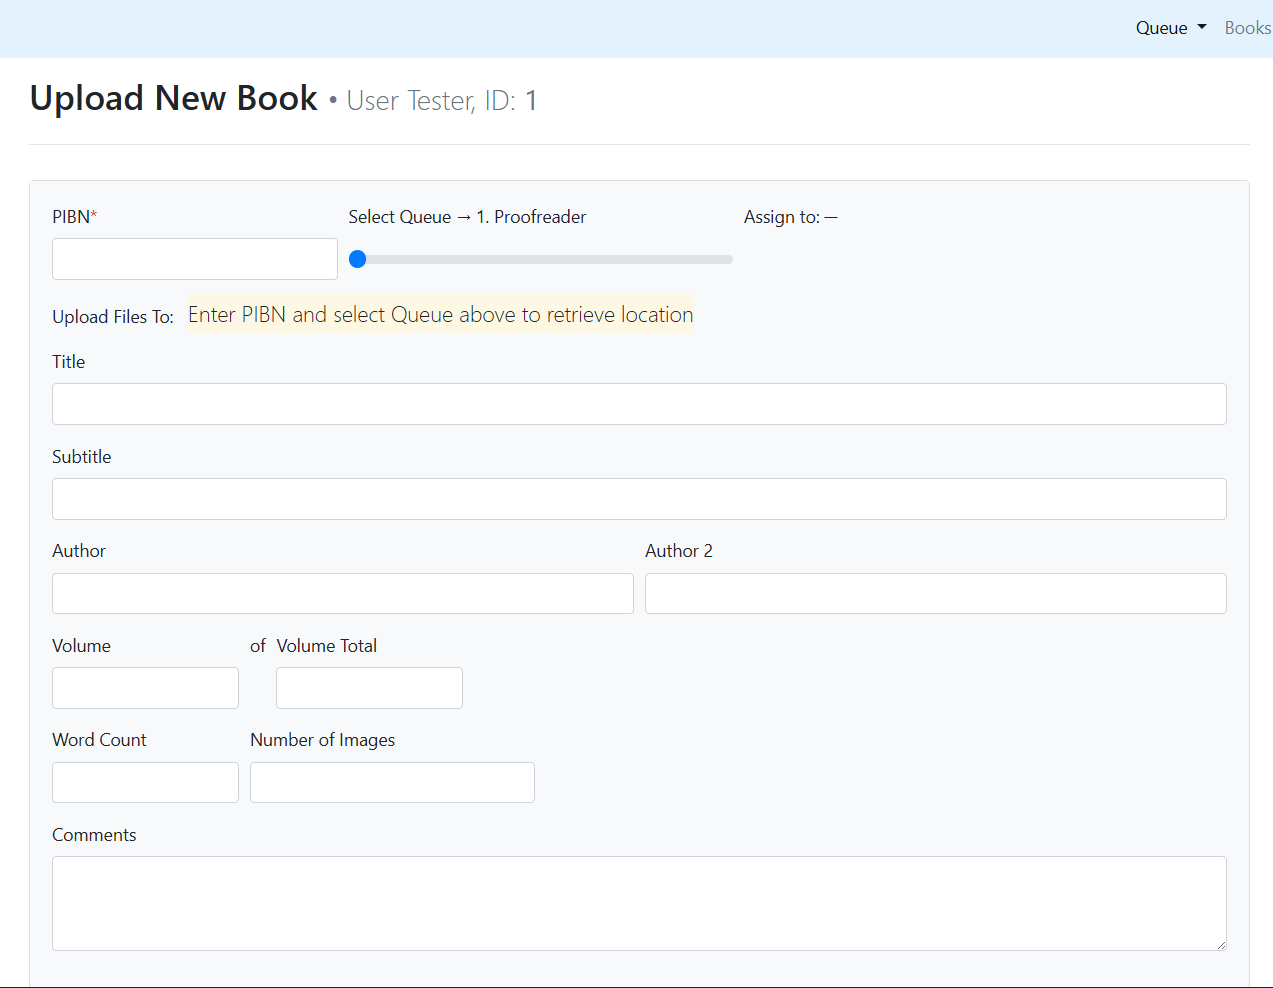Select the Volume input box
The width and height of the screenshot is (1273, 988).
click(145, 688)
